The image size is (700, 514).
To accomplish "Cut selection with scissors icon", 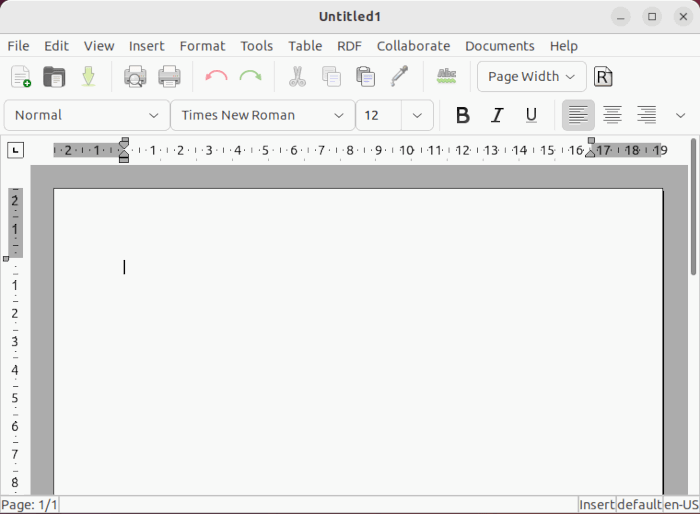I will [x=297, y=76].
